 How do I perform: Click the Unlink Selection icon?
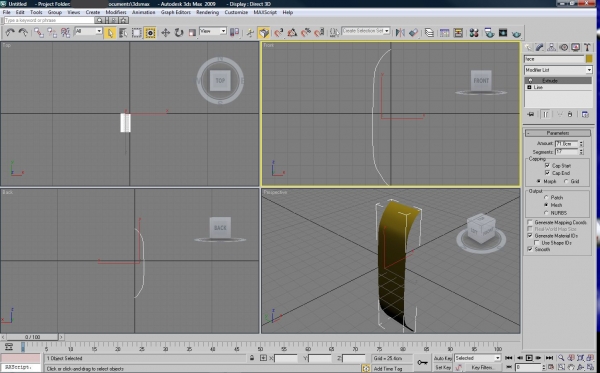coord(52,33)
